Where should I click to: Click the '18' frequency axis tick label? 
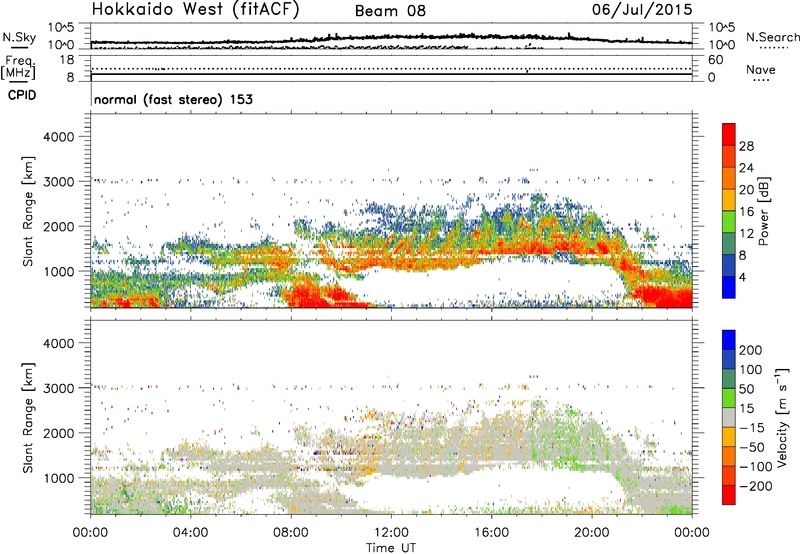click(x=67, y=60)
